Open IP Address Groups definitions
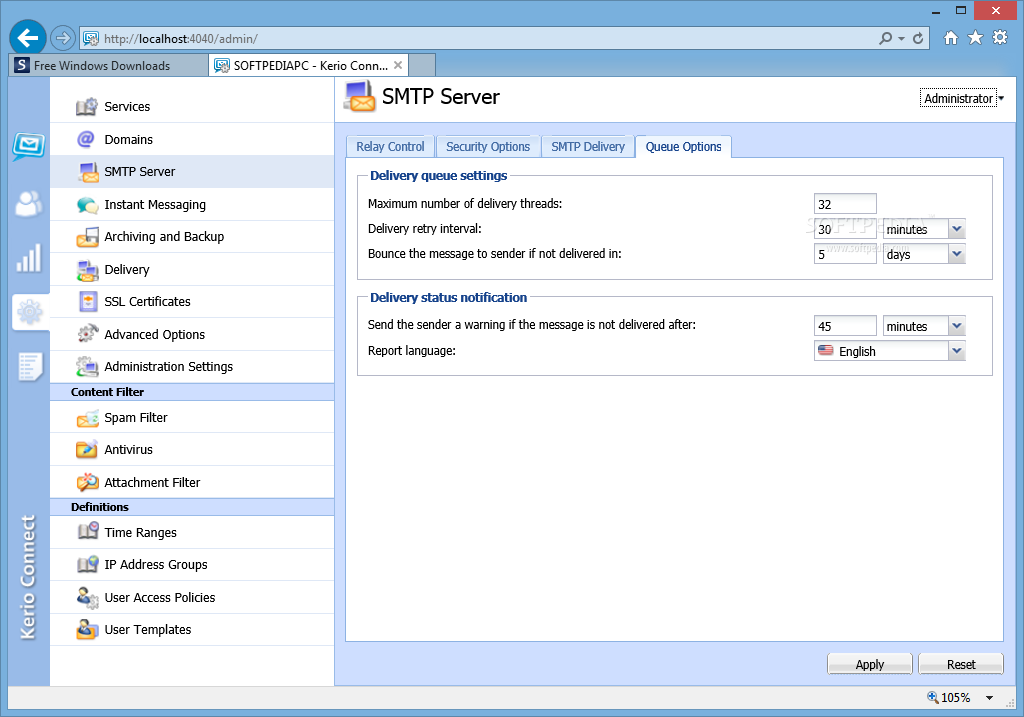1024x717 pixels. coord(192,565)
